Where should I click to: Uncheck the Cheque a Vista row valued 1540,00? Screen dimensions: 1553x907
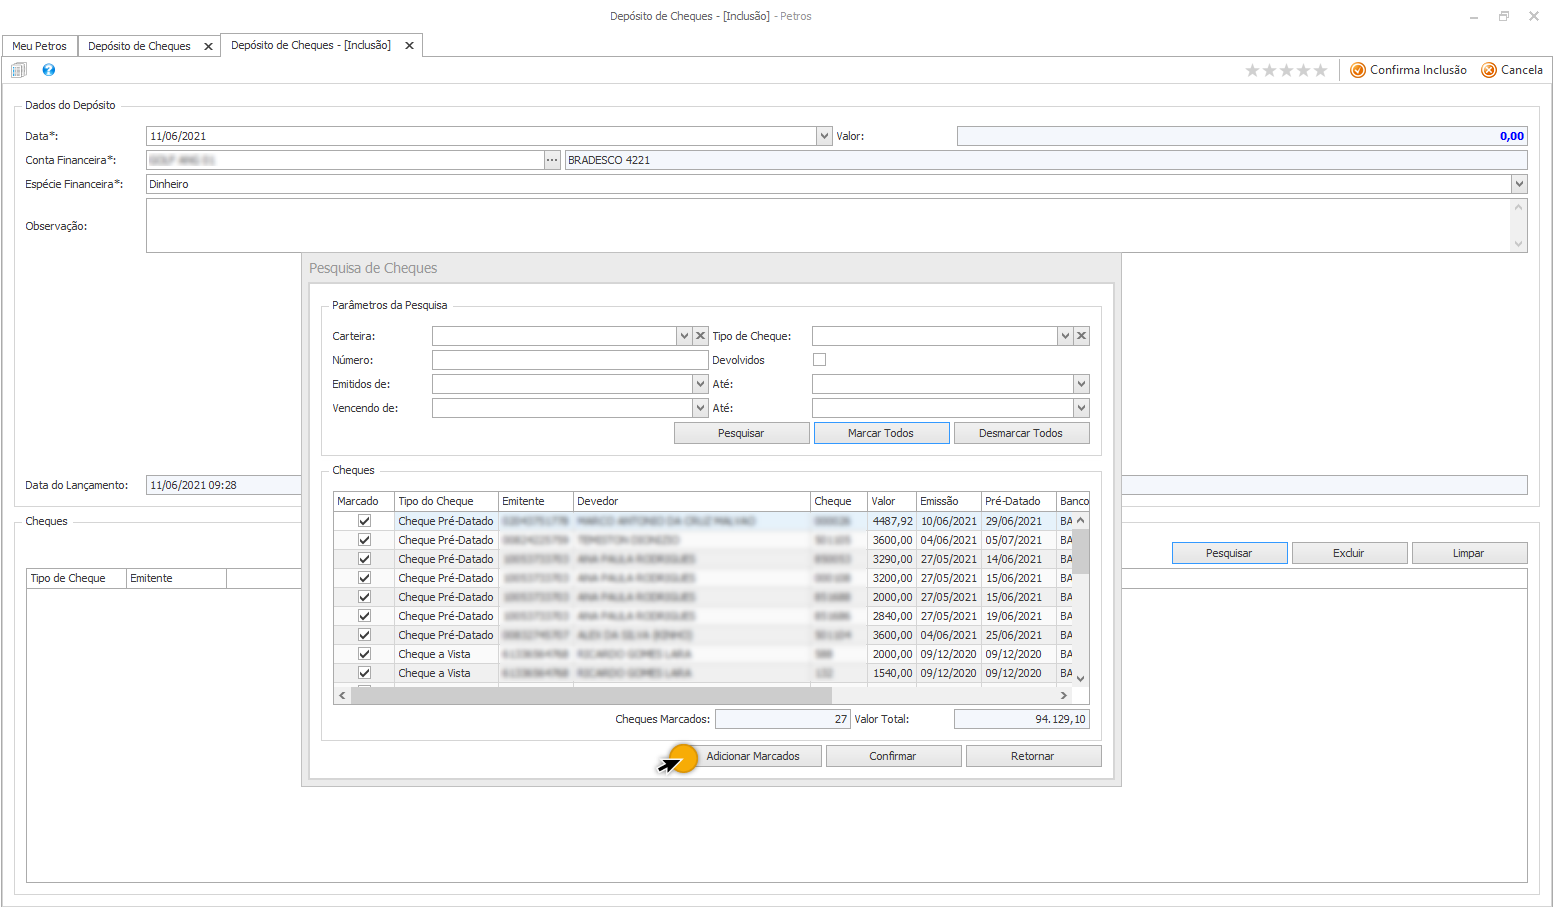(x=365, y=673)
